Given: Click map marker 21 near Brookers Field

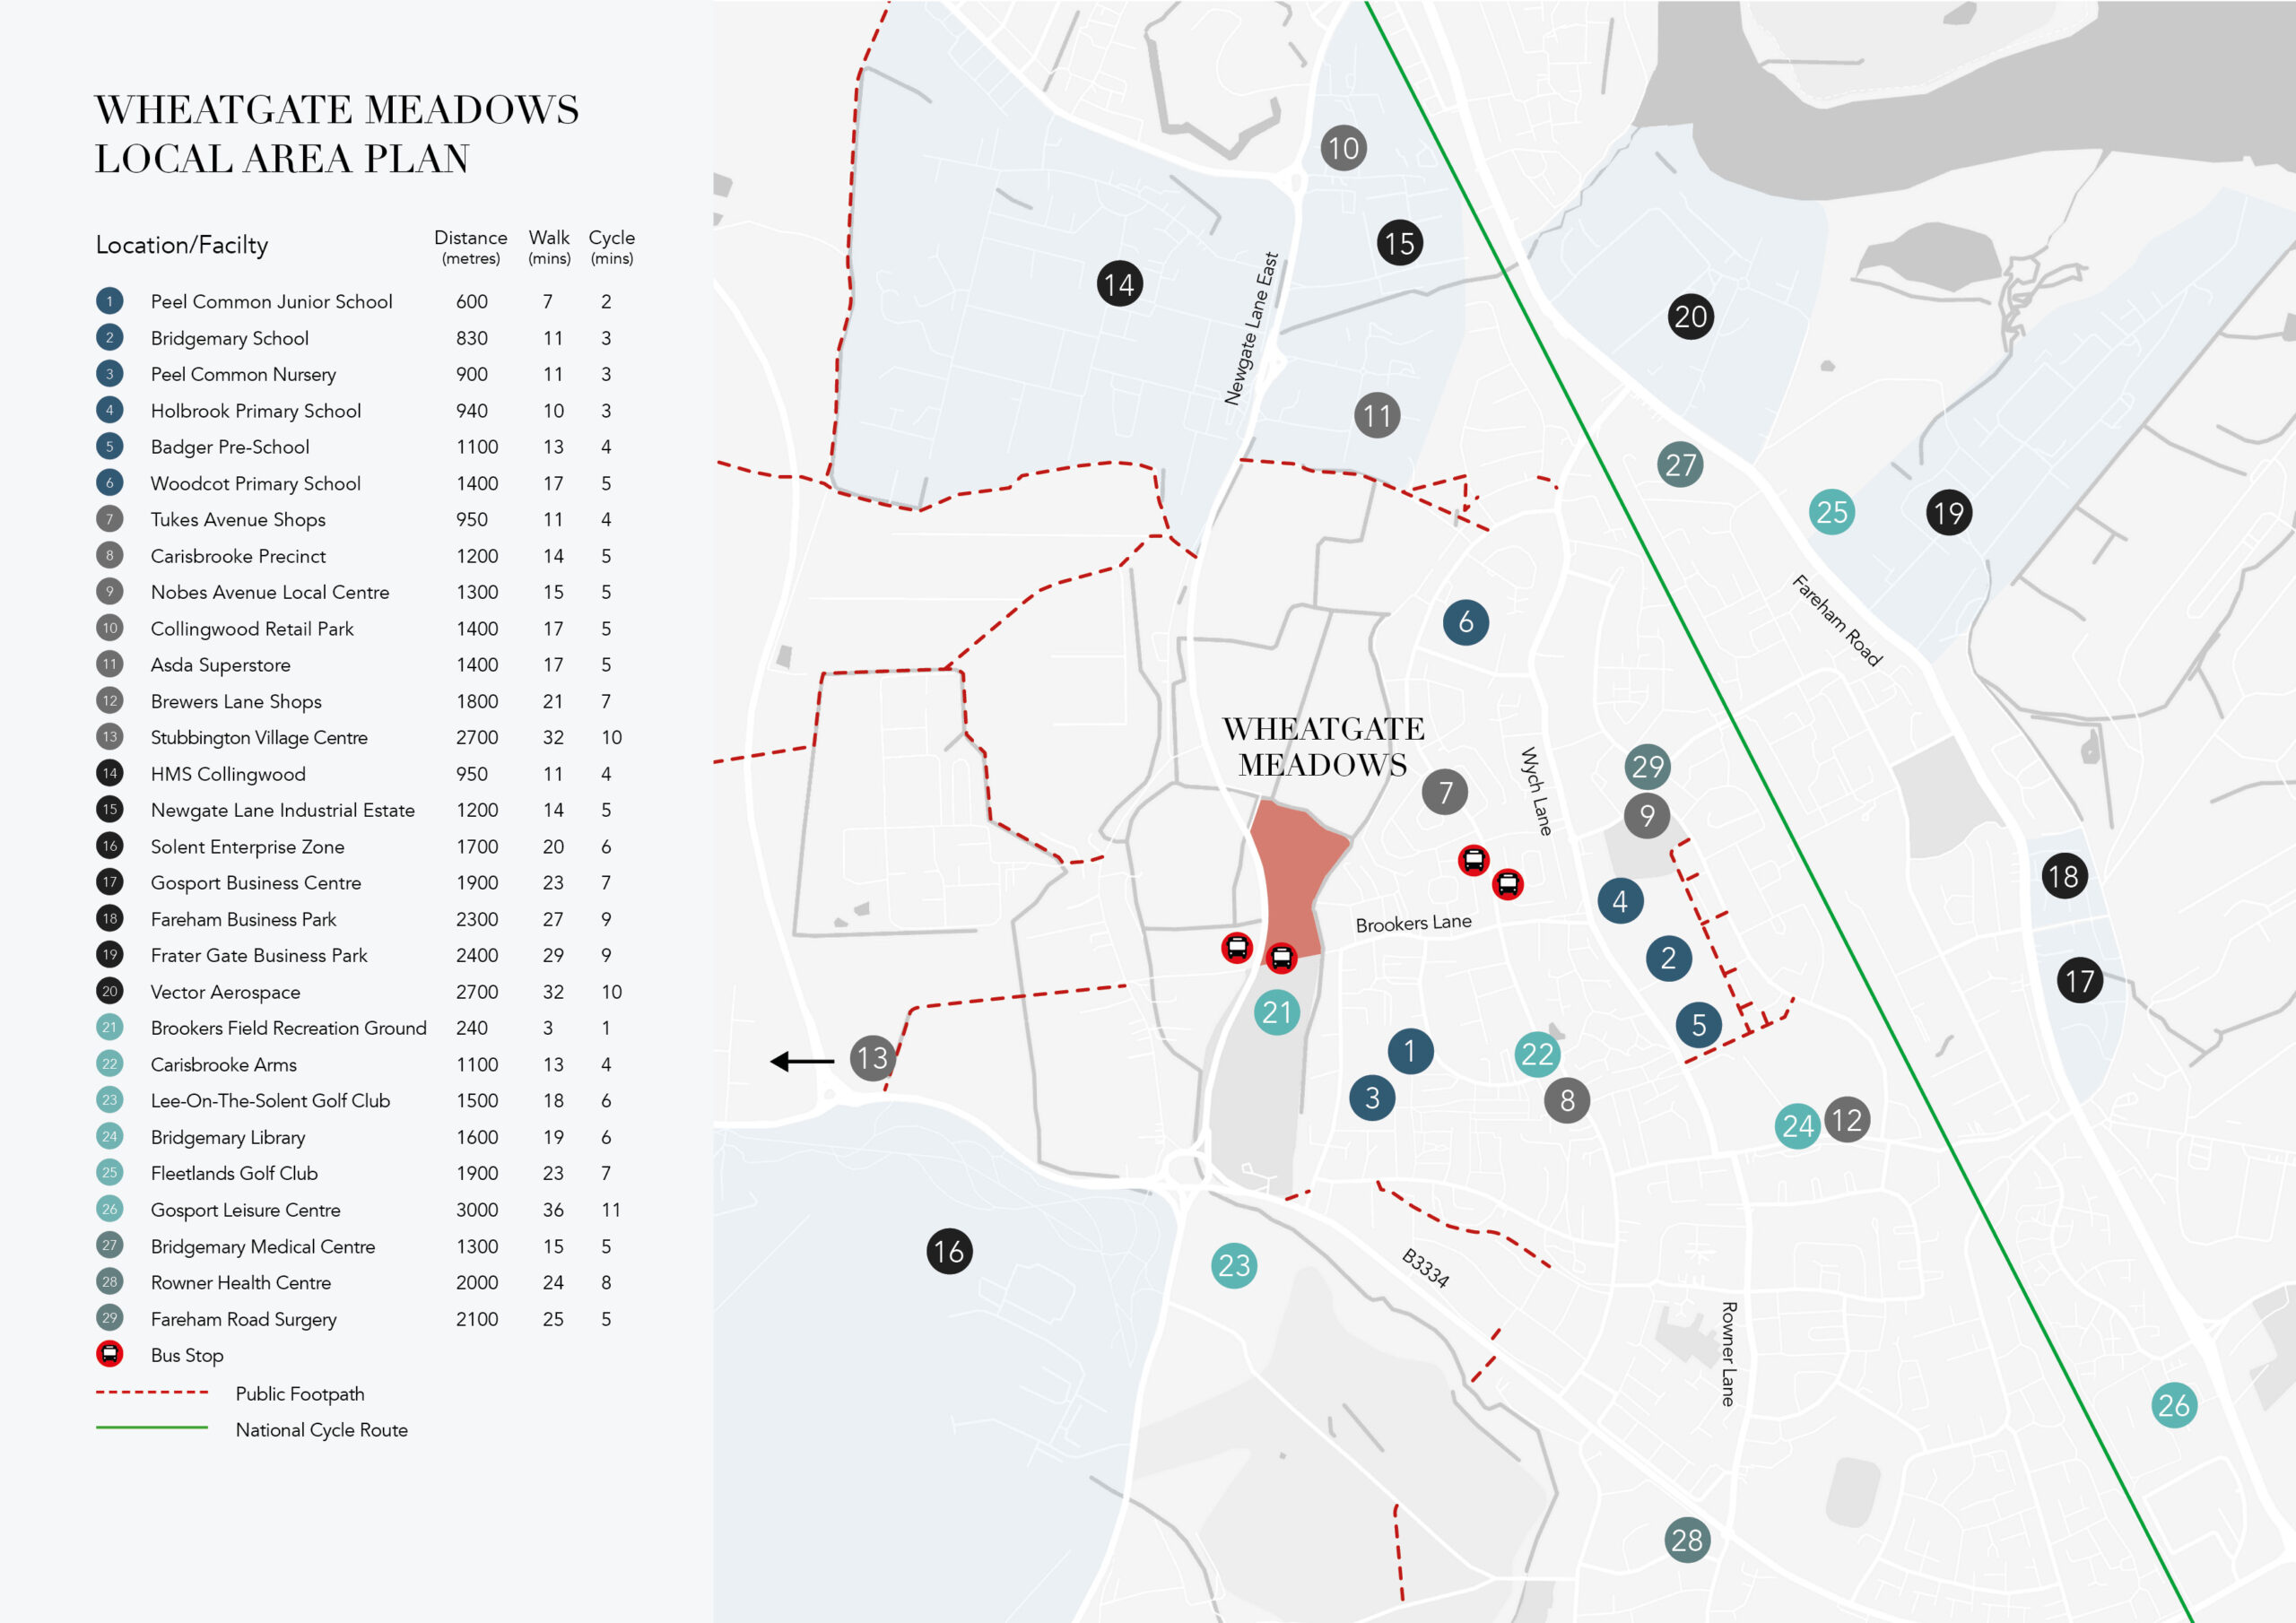Looking at the screenshot, I should 1276,1012.
